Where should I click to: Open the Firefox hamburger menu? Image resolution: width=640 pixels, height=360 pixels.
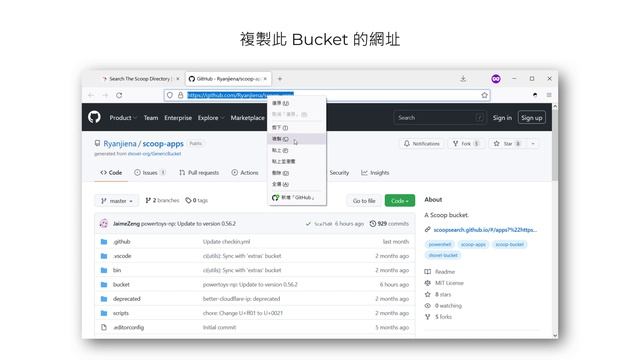[x=549, y=95]
